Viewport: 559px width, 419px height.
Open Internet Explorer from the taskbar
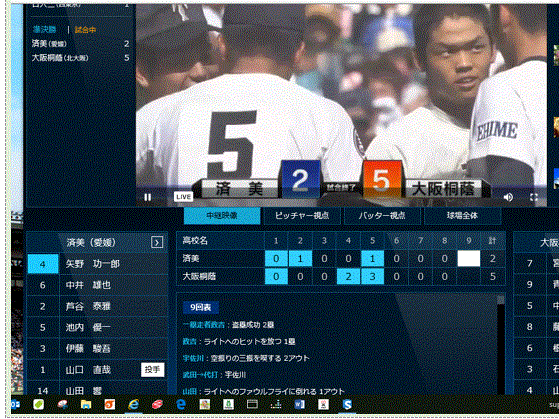[134, 404]
